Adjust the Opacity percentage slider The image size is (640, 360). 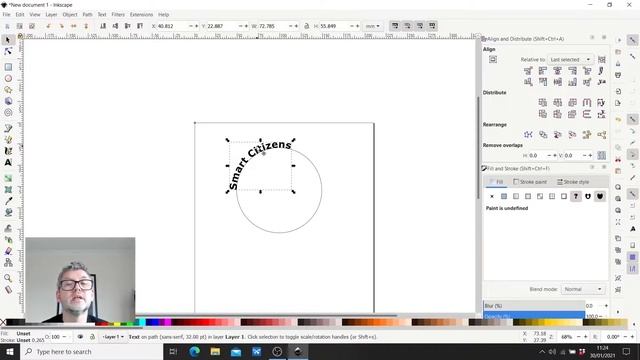pyautogui.click(x=534, y=316)
